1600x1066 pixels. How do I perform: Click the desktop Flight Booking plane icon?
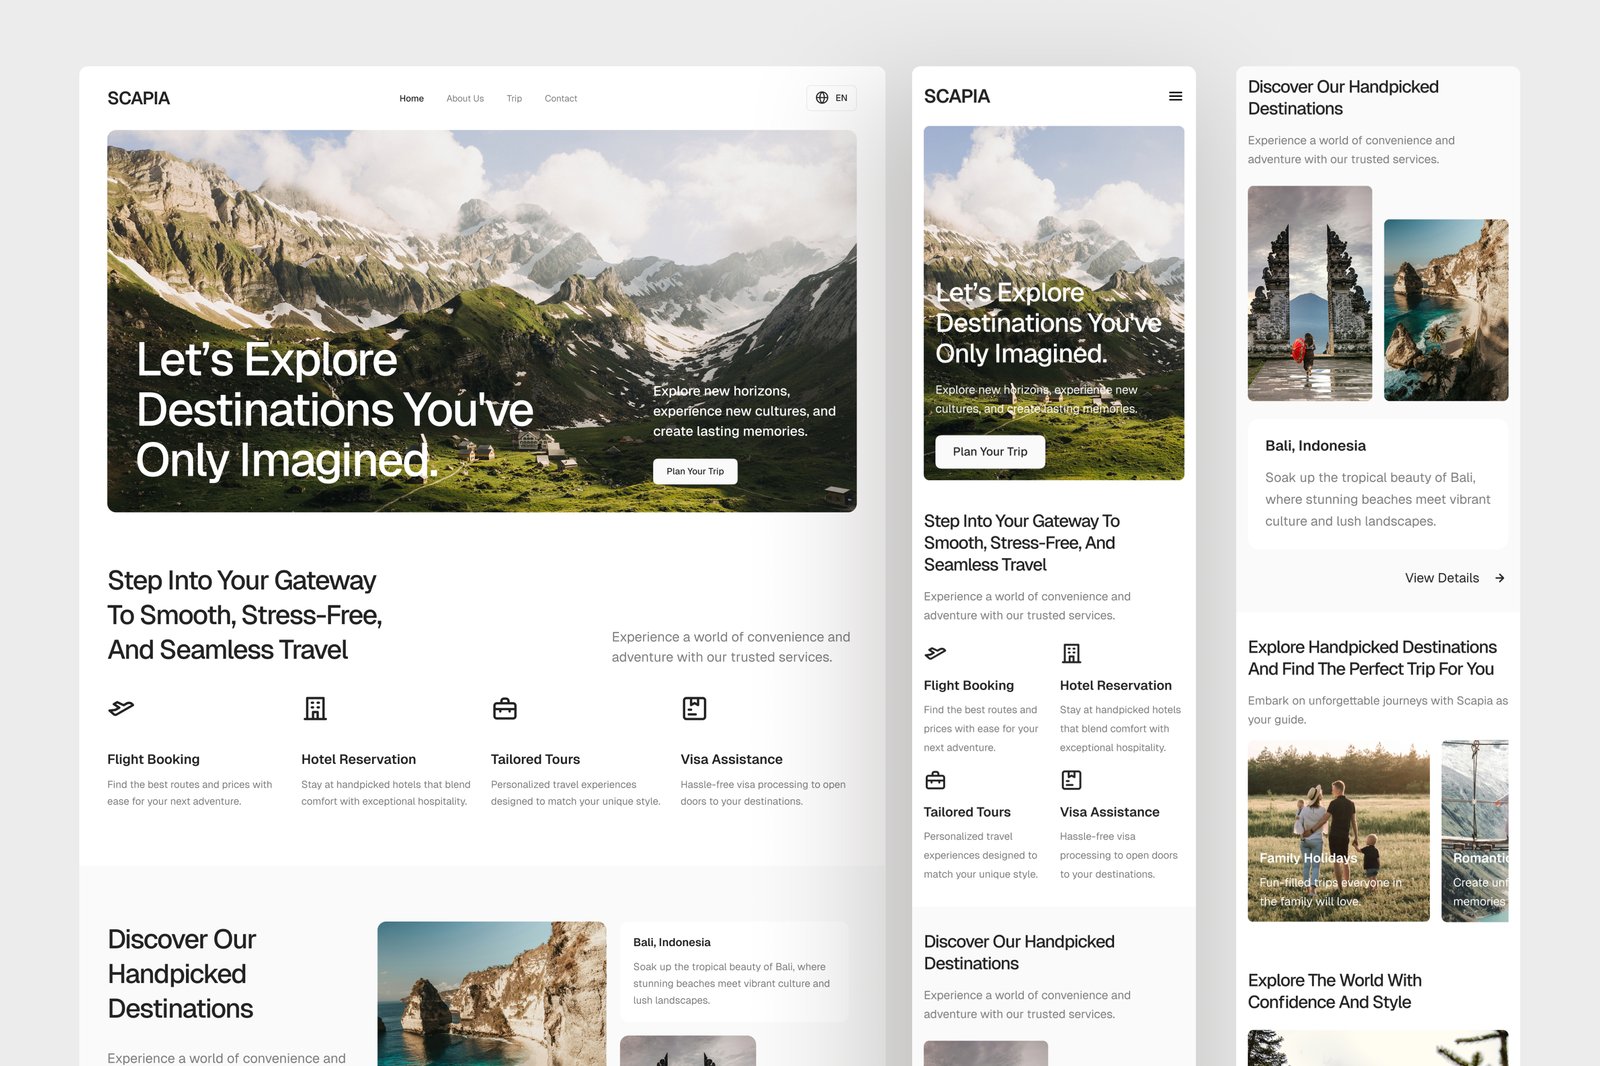coord(121,708)
